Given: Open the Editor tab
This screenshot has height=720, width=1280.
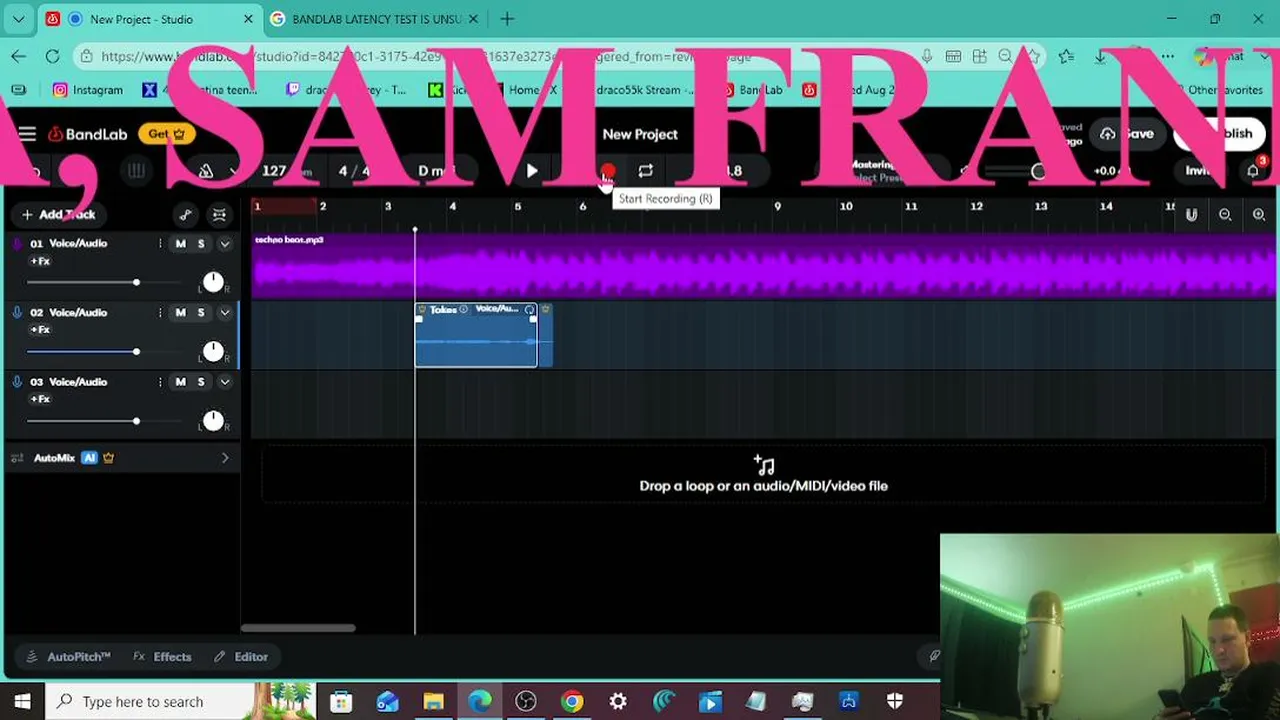Looking at the screenshot, I should pyautogui.click(x=241, y=657).
